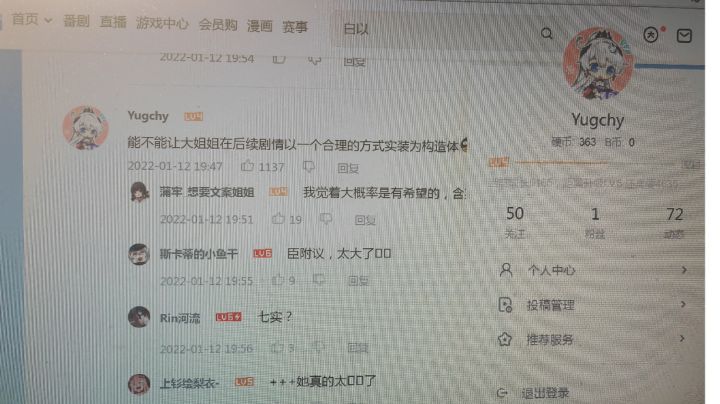Open the 50 关注 following count

tap(515, 222)
